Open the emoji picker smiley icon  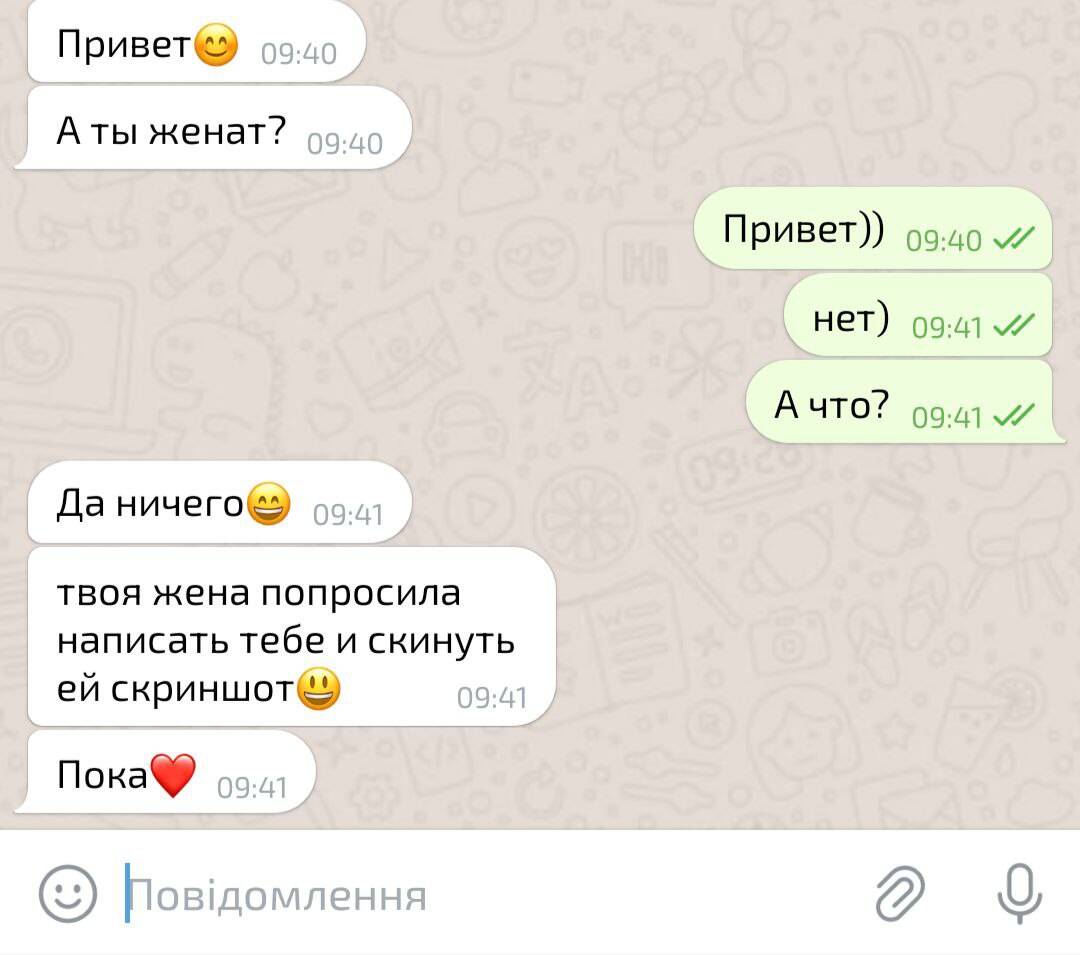click(68, 894)
